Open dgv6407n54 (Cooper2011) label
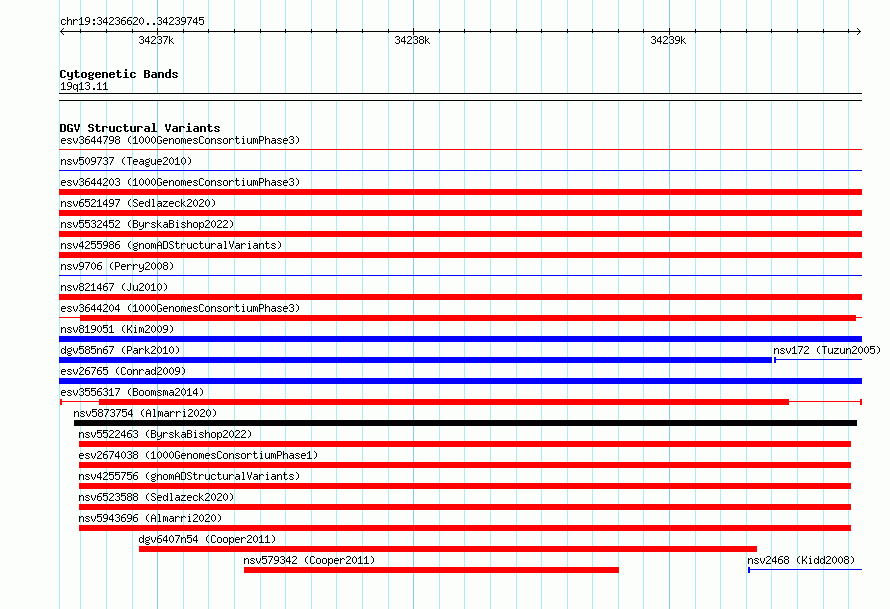 click(207, 539)
